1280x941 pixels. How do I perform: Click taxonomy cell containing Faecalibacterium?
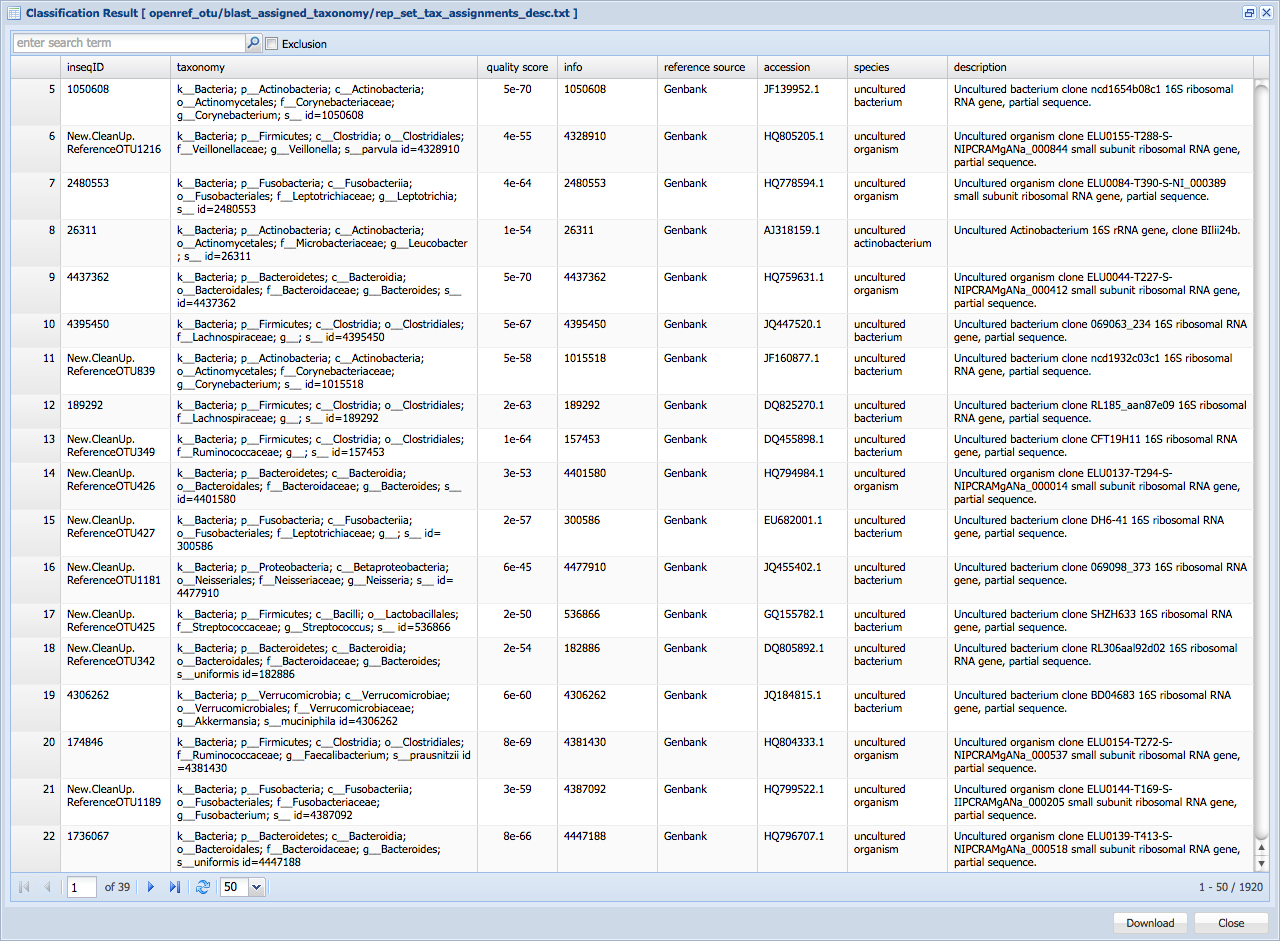point(324,755)
